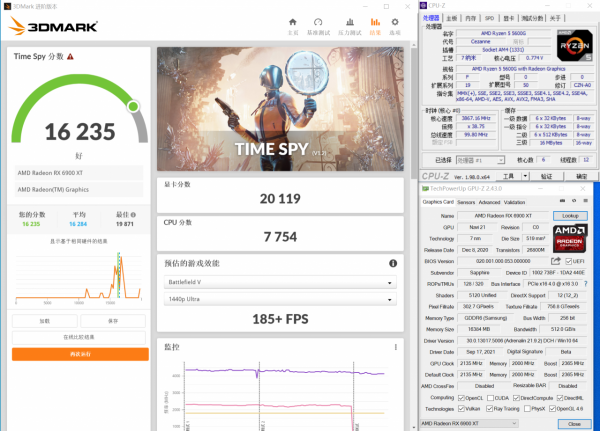Click the orange run-again button in 3DMark
The width and height of the screenshot is (600, 431).
click(x=80, y=354)
